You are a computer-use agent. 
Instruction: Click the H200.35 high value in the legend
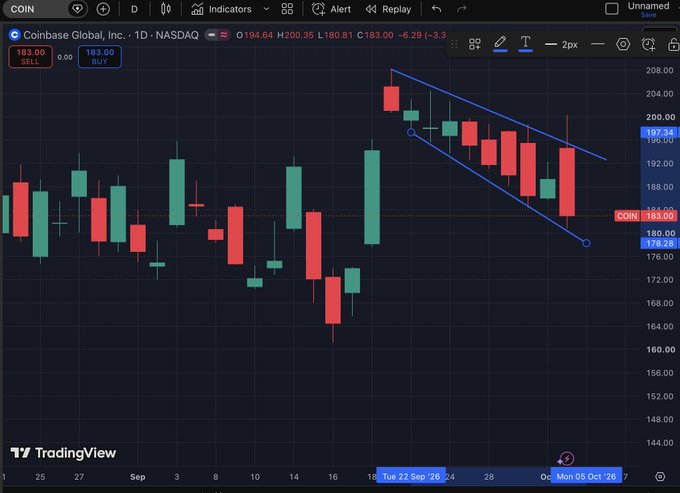click(x=295, y=35)
